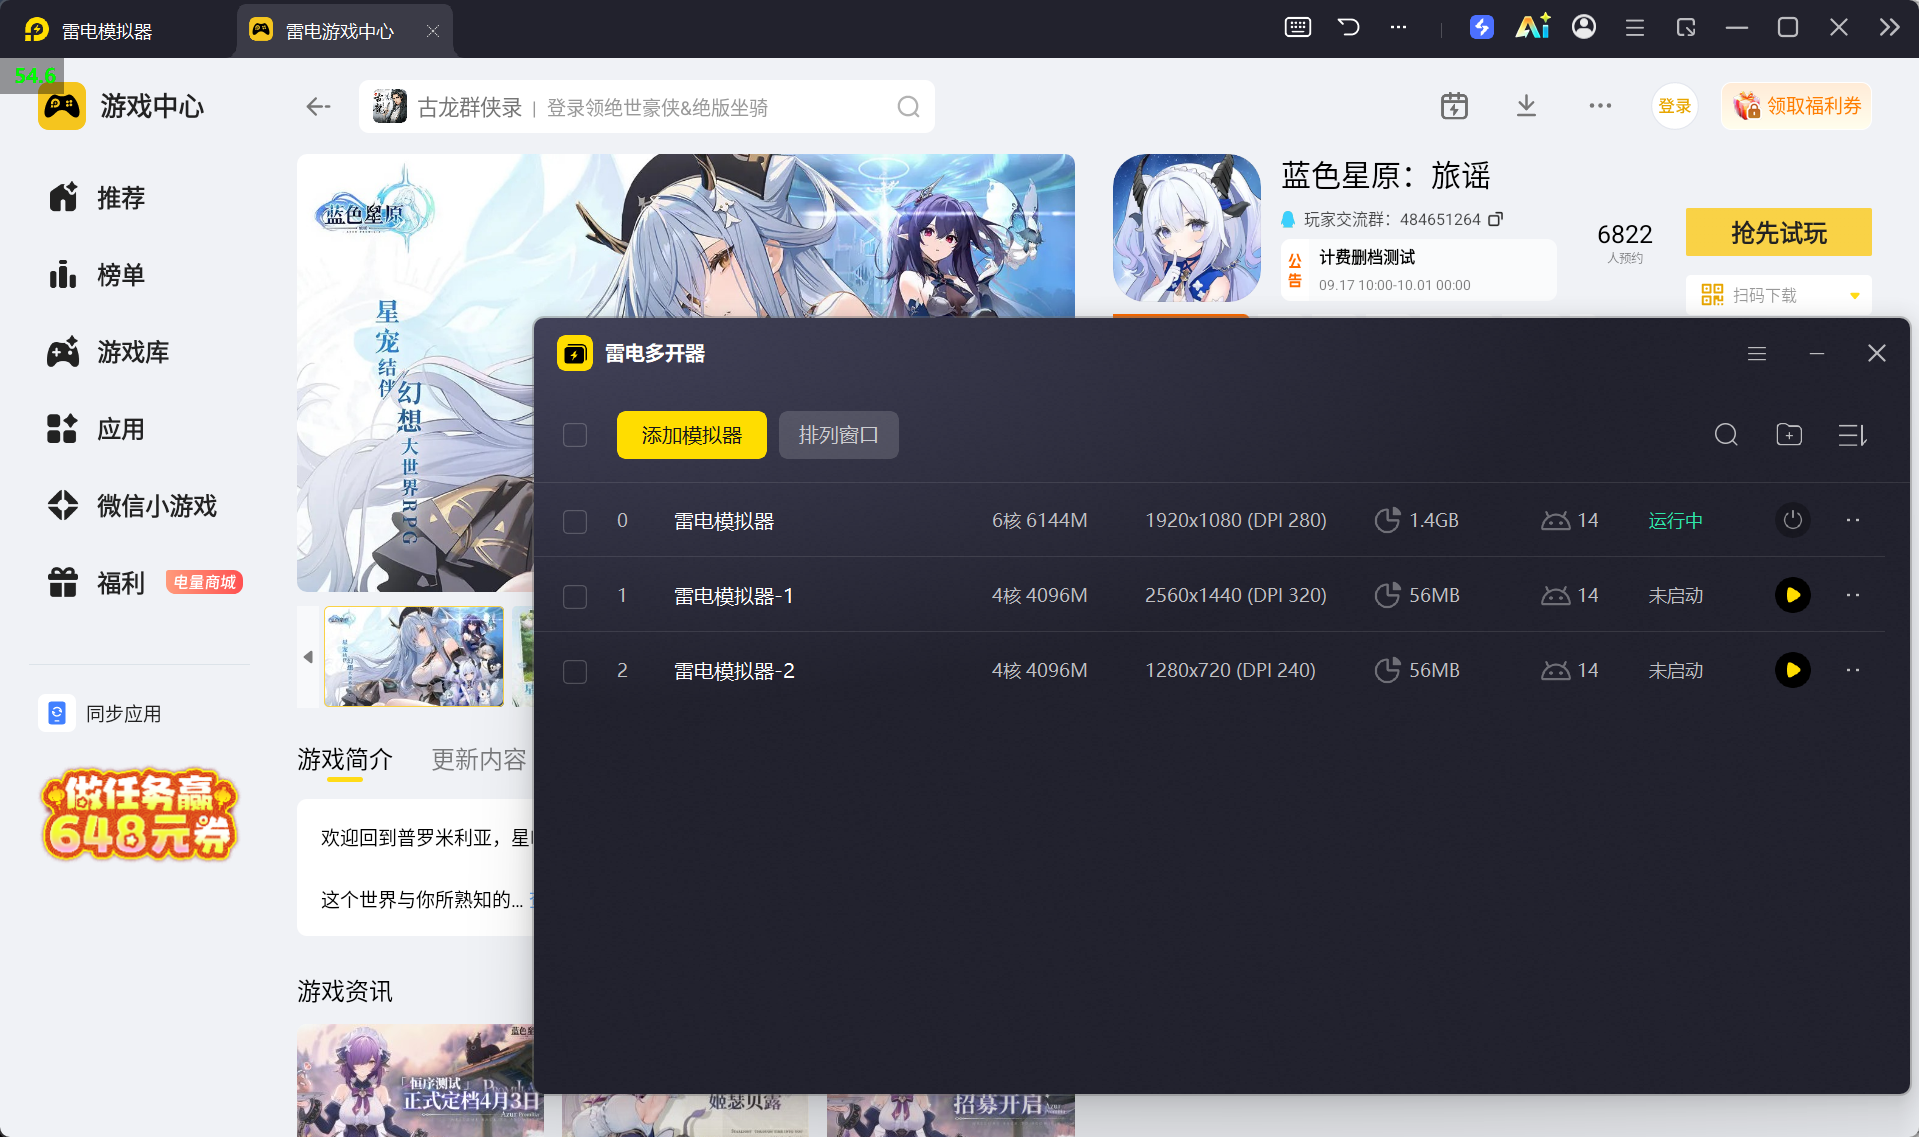
Task: Click the AI assistant icon in title bar
Action: [x=1532, y=27]
